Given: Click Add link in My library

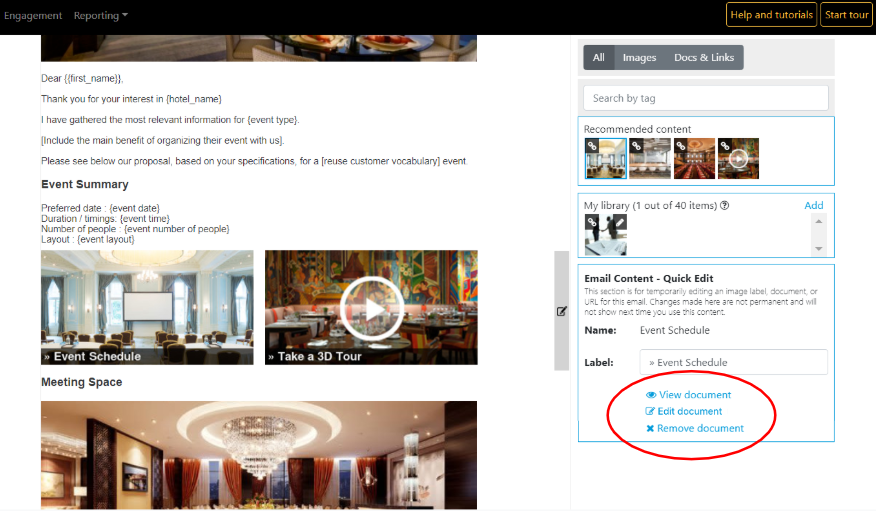Looking at the screenshot, I should (814, 206).
